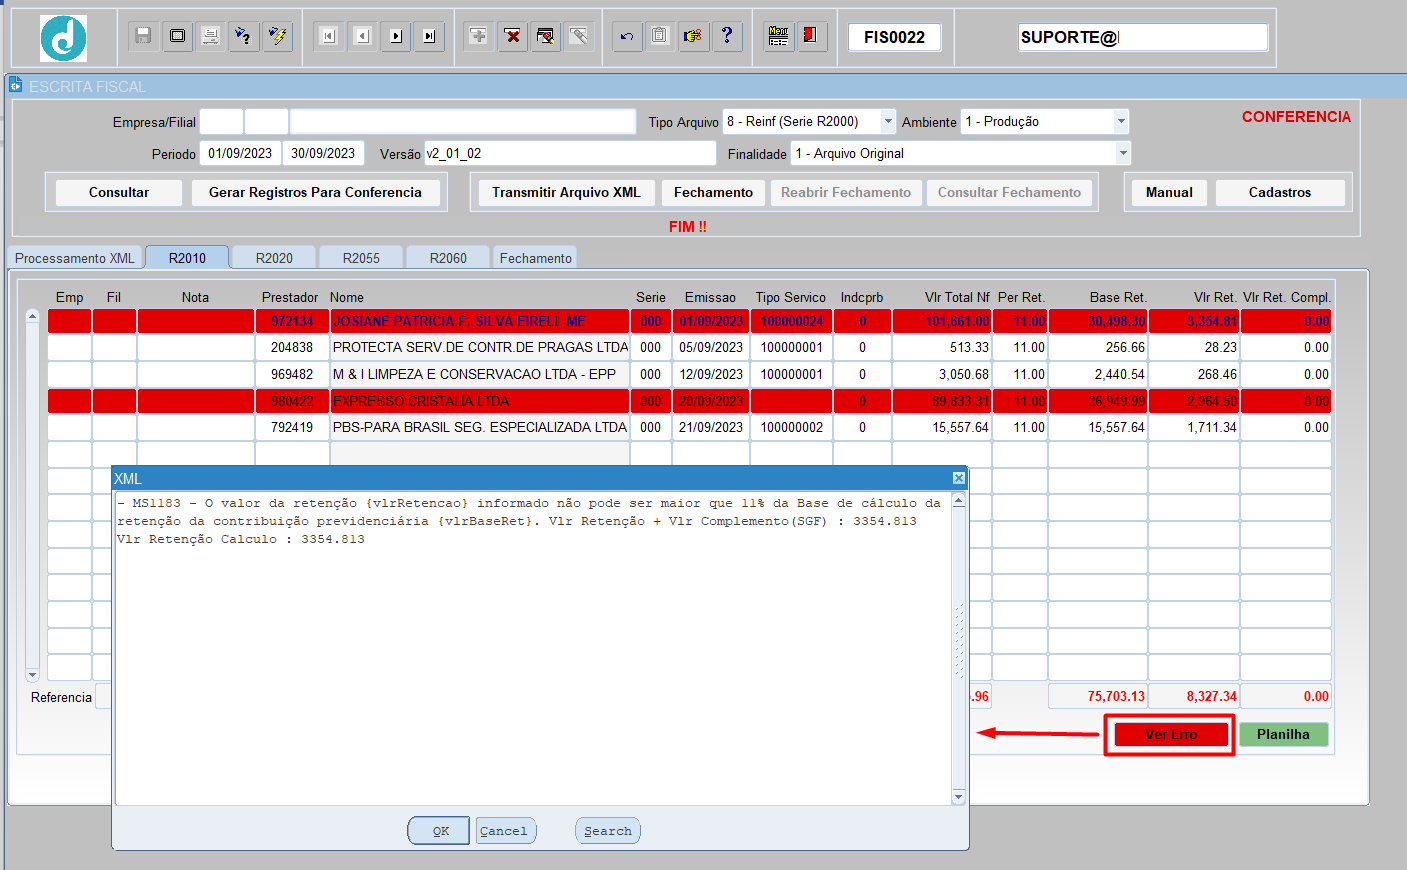Click the FIS0022 program code field

895,37
